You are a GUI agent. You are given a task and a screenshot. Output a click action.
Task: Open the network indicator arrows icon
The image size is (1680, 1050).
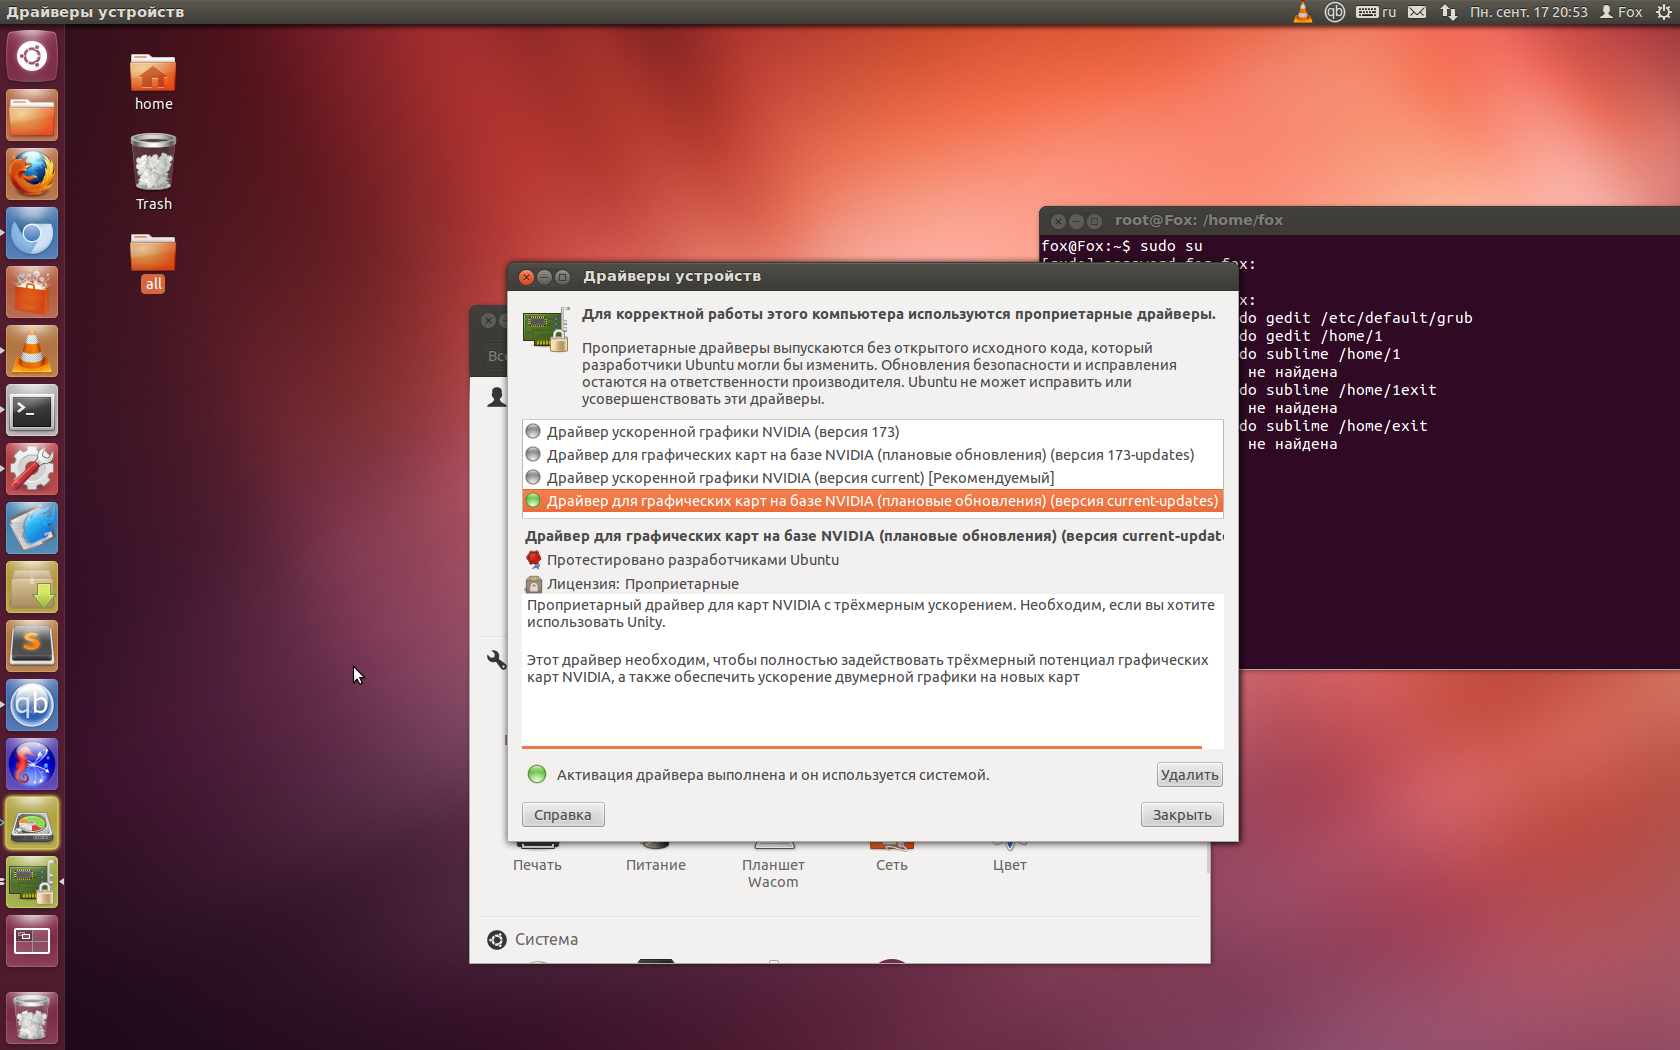coord(1448,12)
